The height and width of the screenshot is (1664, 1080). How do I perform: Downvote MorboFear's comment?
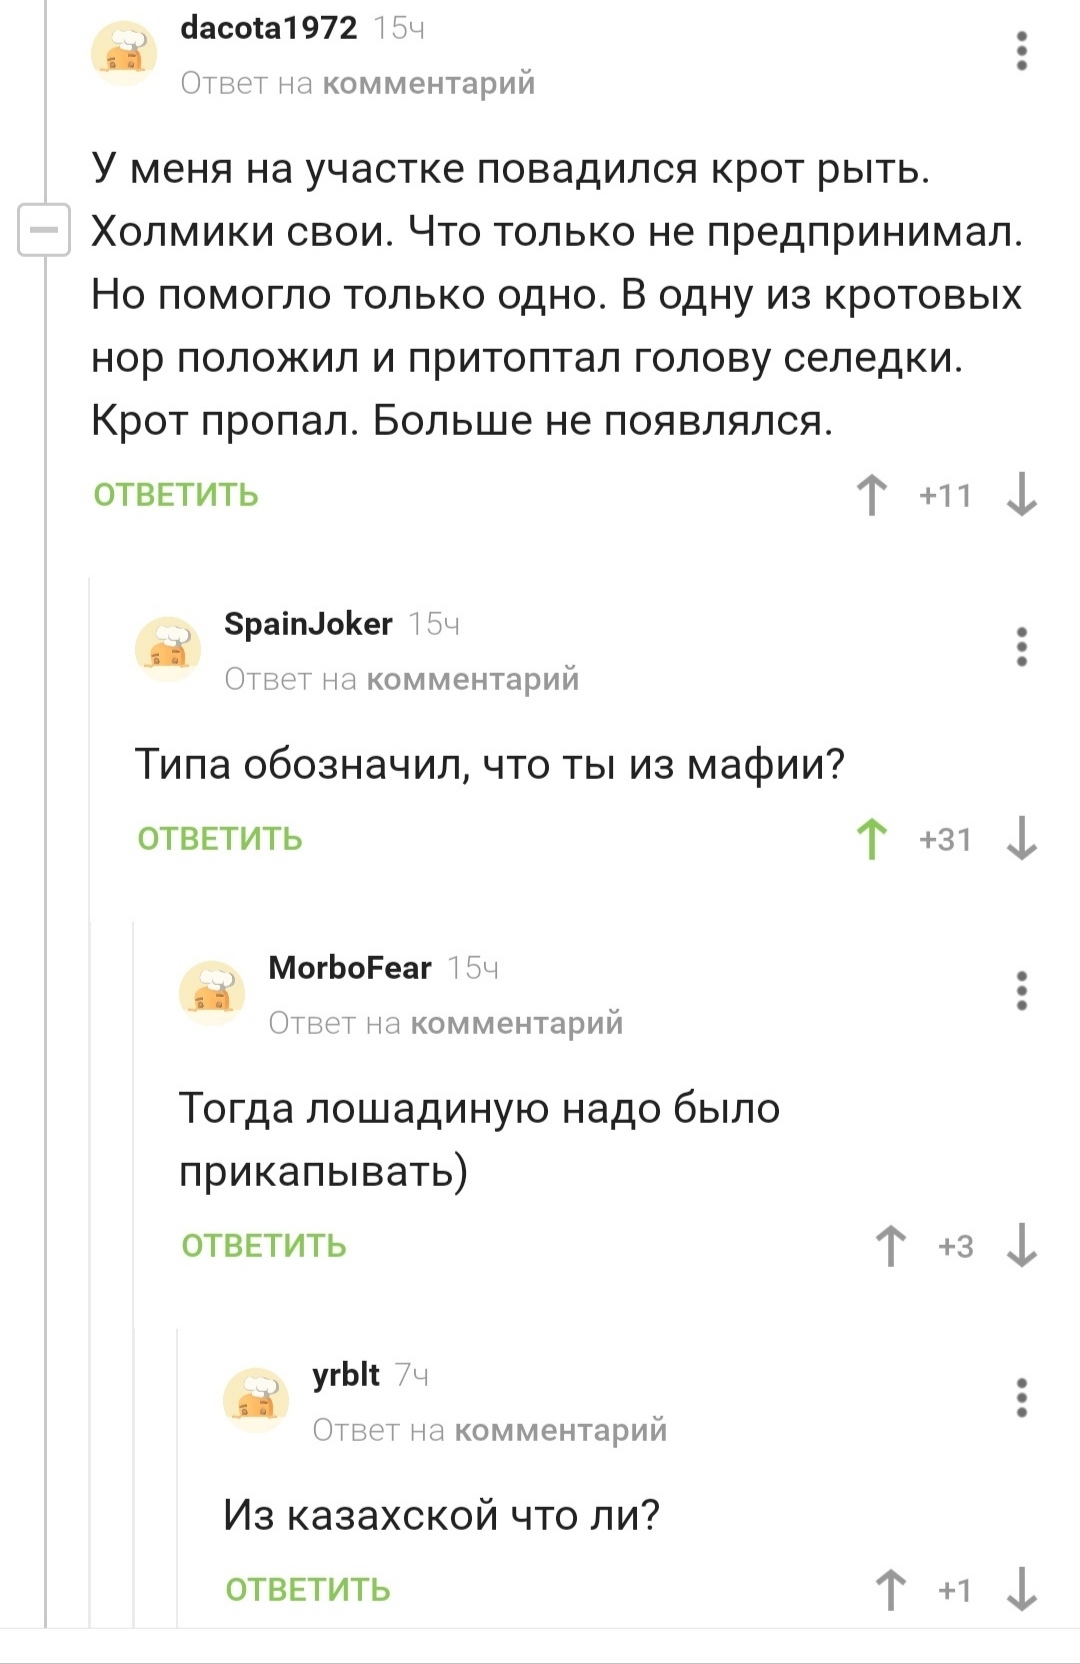pyautogui.click(x=1021, y=1246)
